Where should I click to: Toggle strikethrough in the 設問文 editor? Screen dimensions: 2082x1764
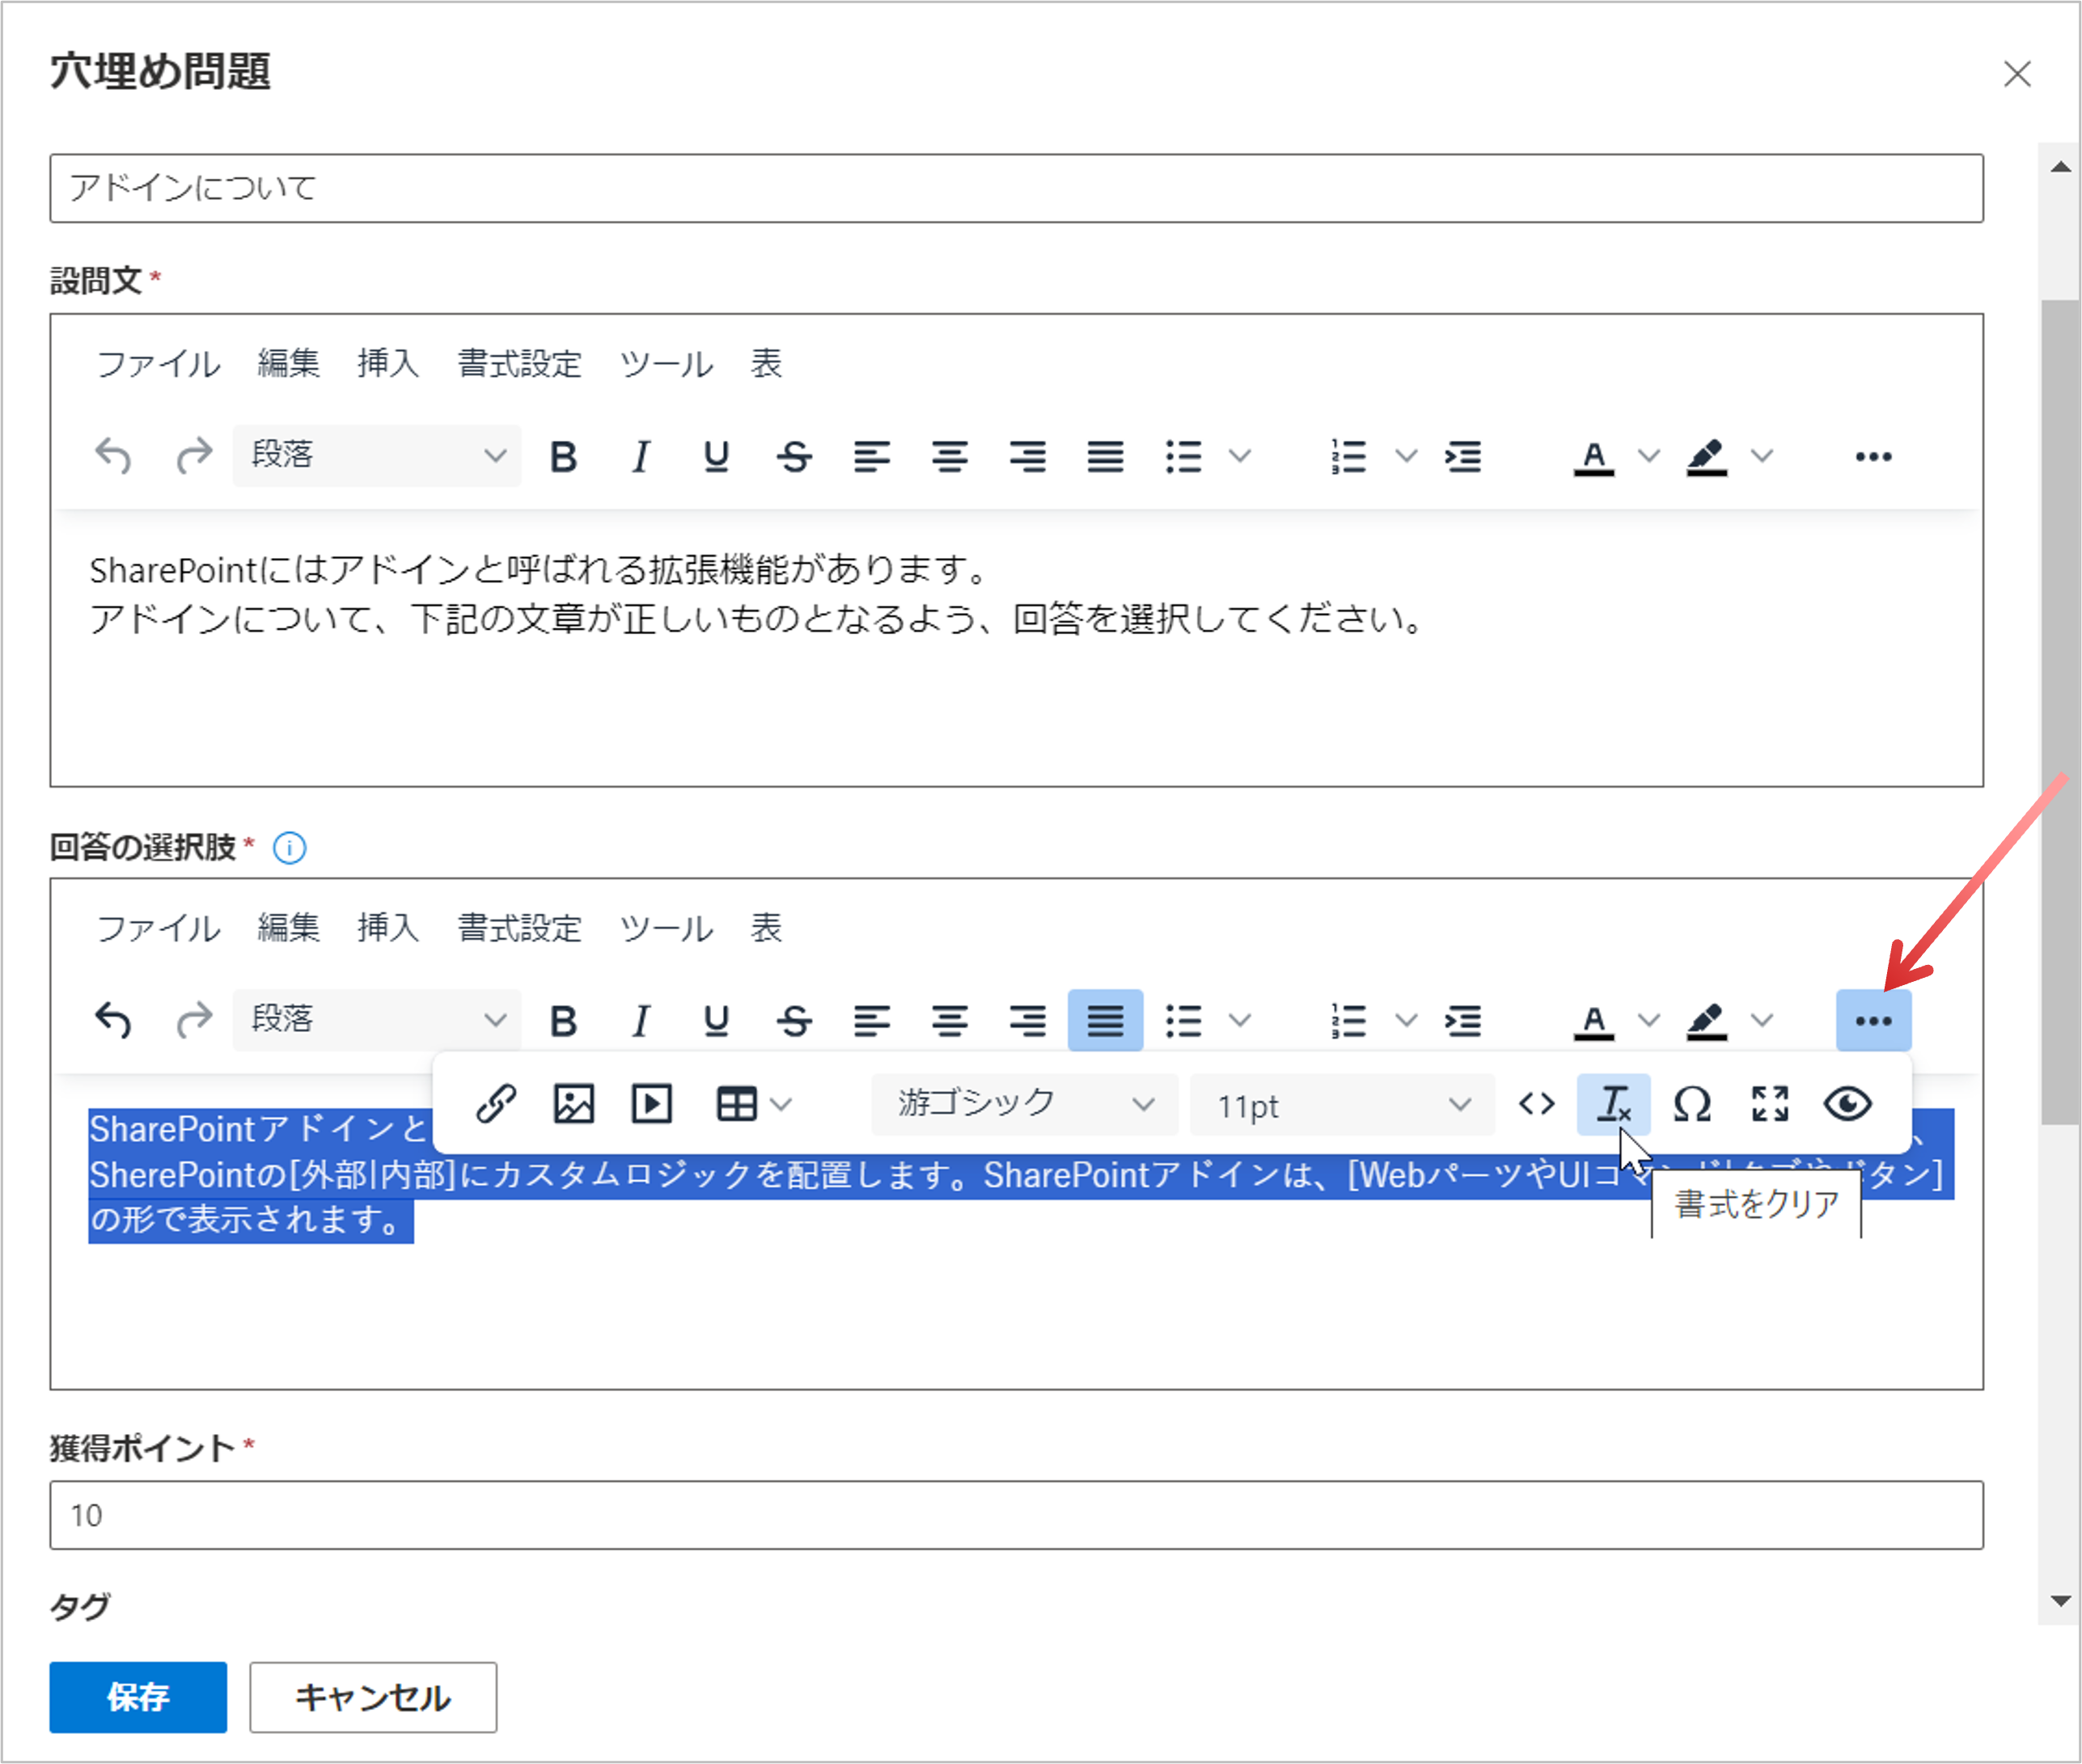click(794, 456)
